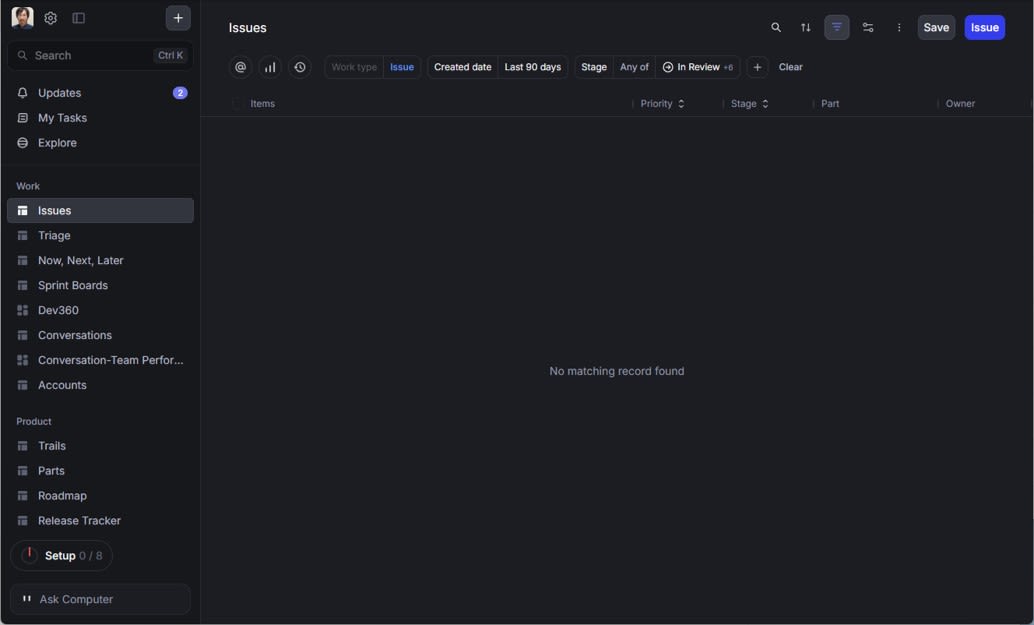Click the Parts table icon

click(x=22, y=471)
